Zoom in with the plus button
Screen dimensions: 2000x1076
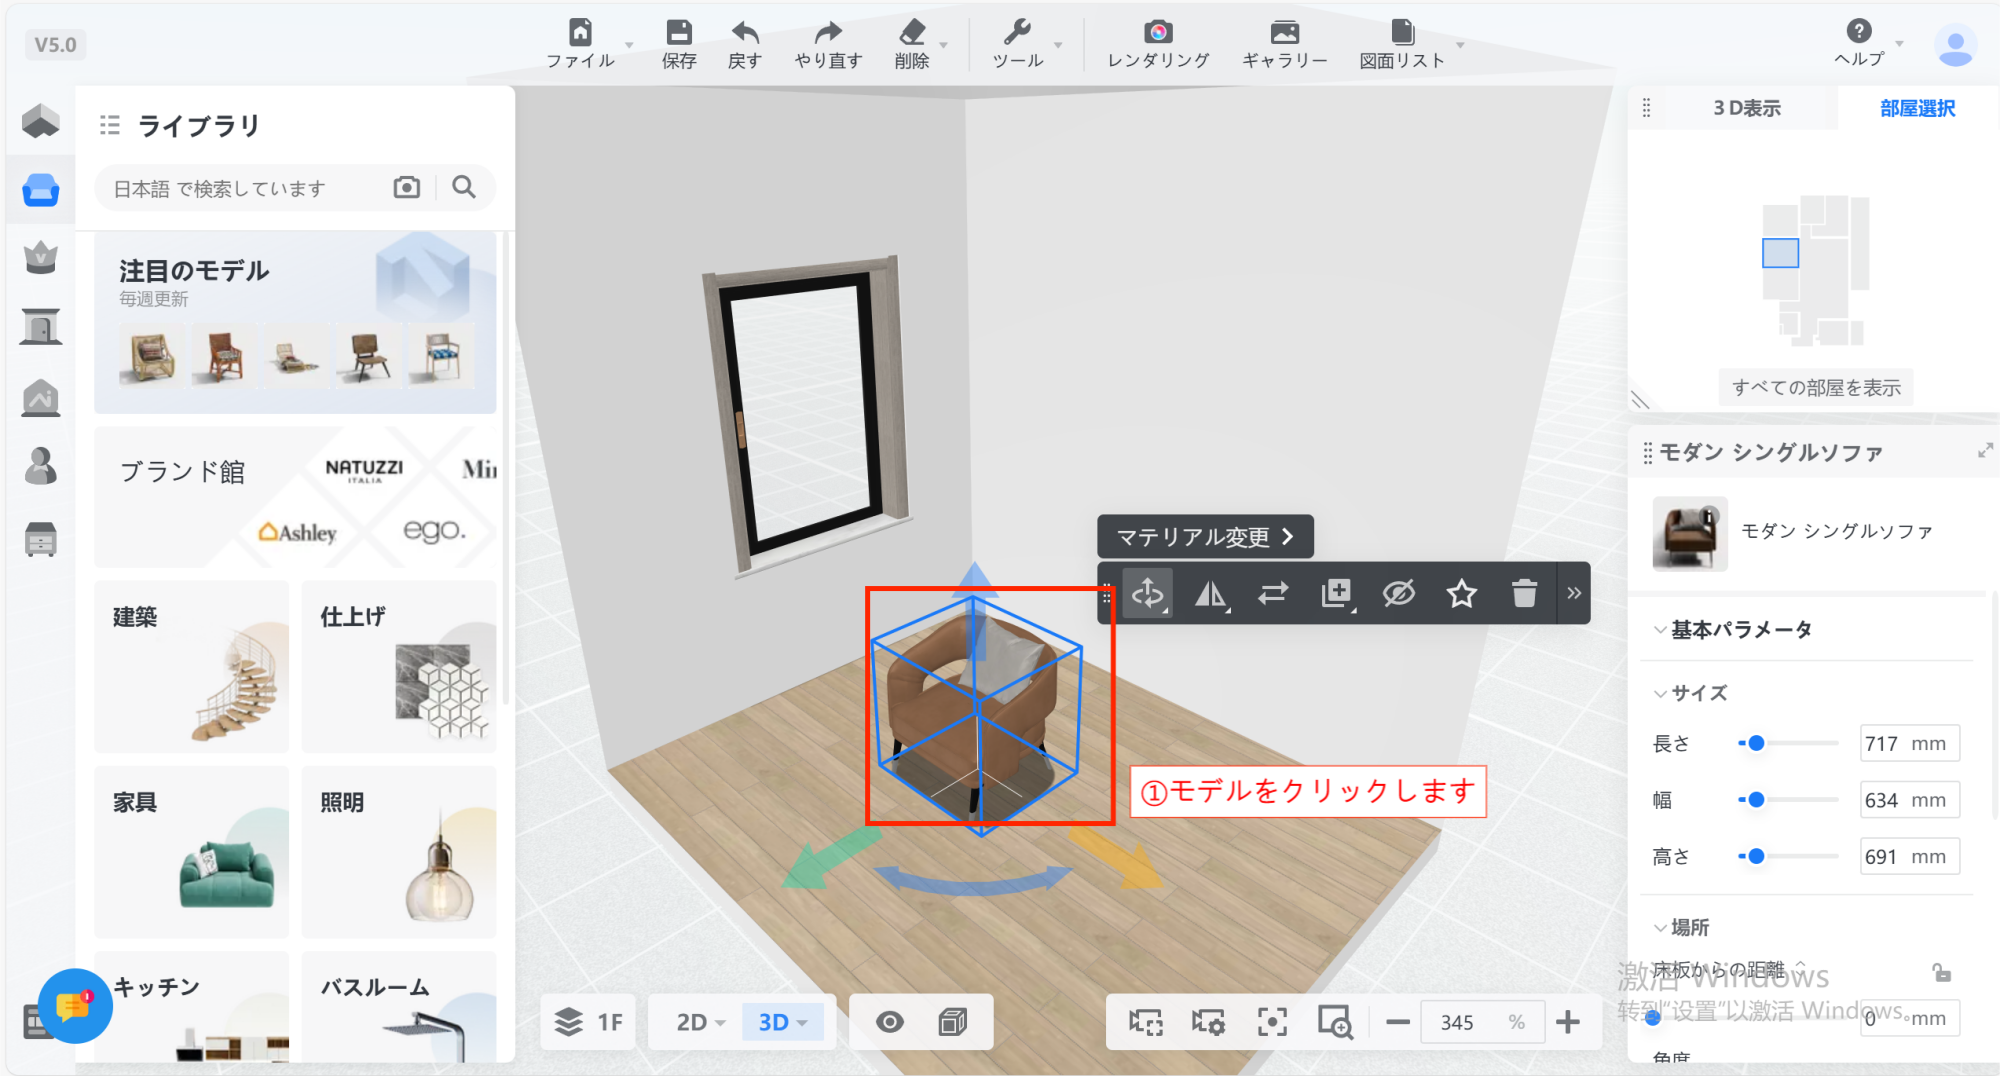(x=1568, y=1022)
